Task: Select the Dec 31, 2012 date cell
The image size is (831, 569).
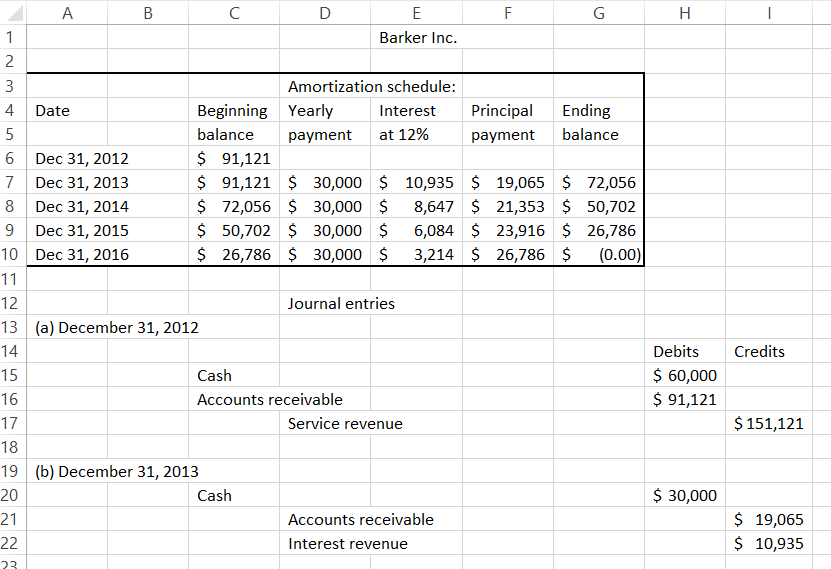Action: [82, 158]
